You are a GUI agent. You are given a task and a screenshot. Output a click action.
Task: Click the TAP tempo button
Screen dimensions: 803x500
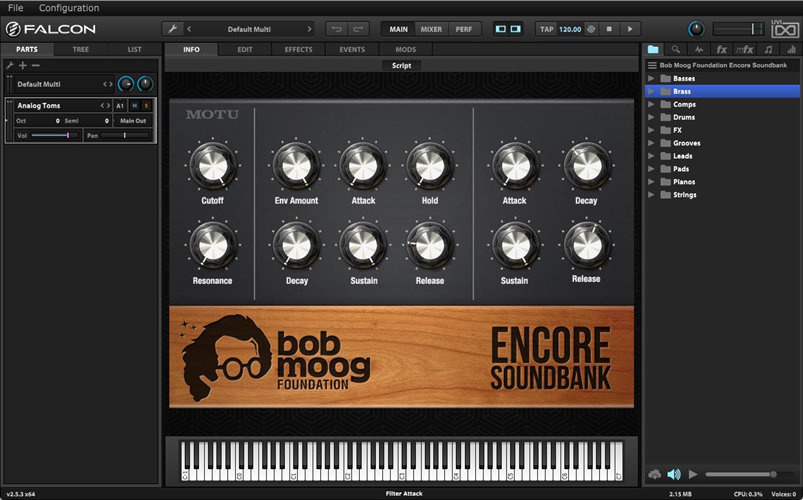(546, 29)
